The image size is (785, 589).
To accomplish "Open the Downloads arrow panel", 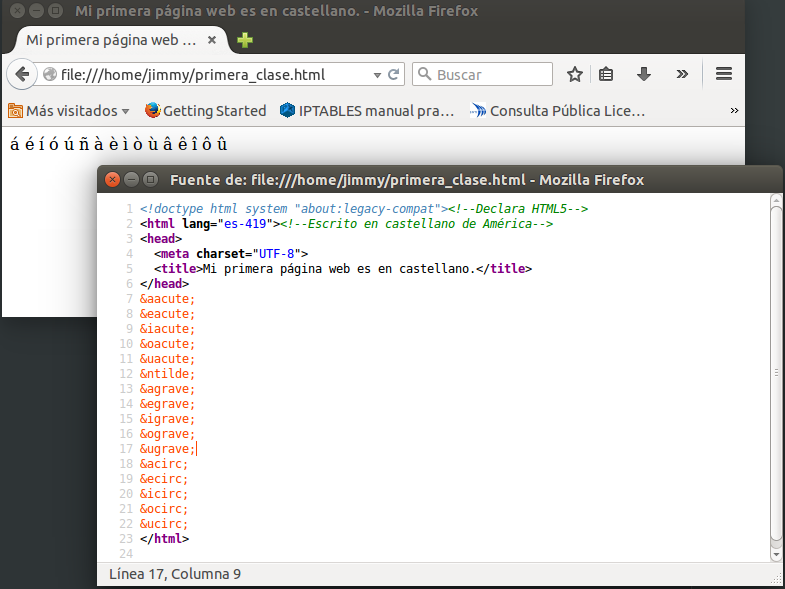I will (x=644, y=74).
